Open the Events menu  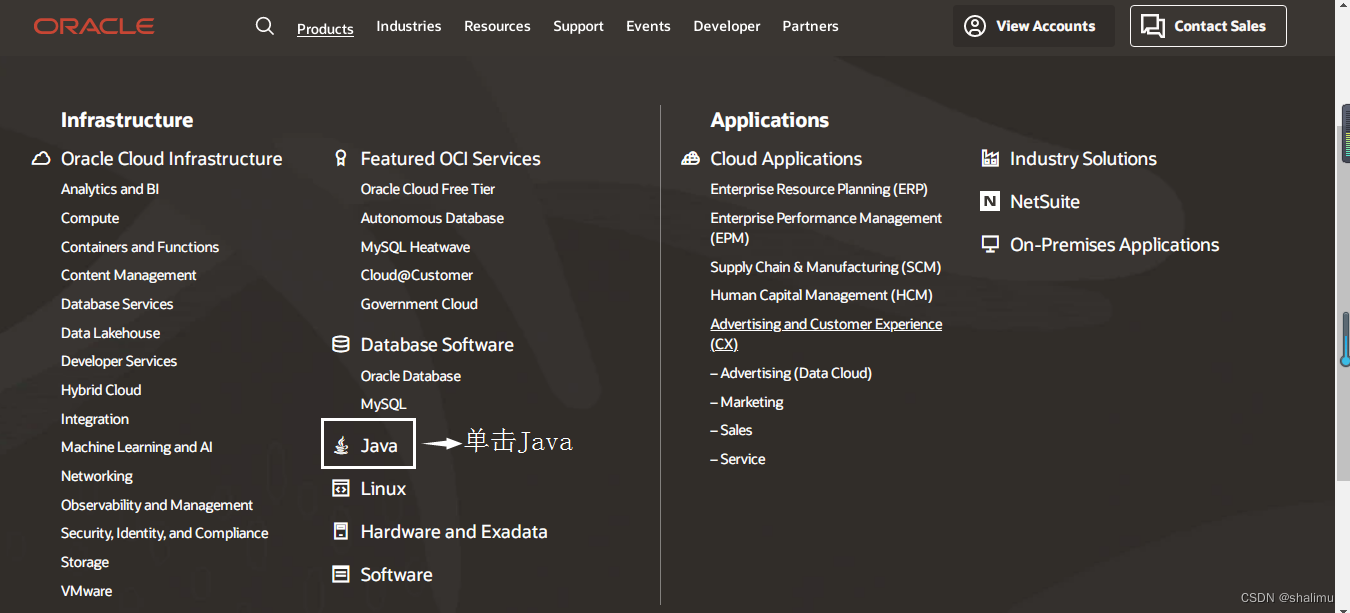[x=648, y=26]
